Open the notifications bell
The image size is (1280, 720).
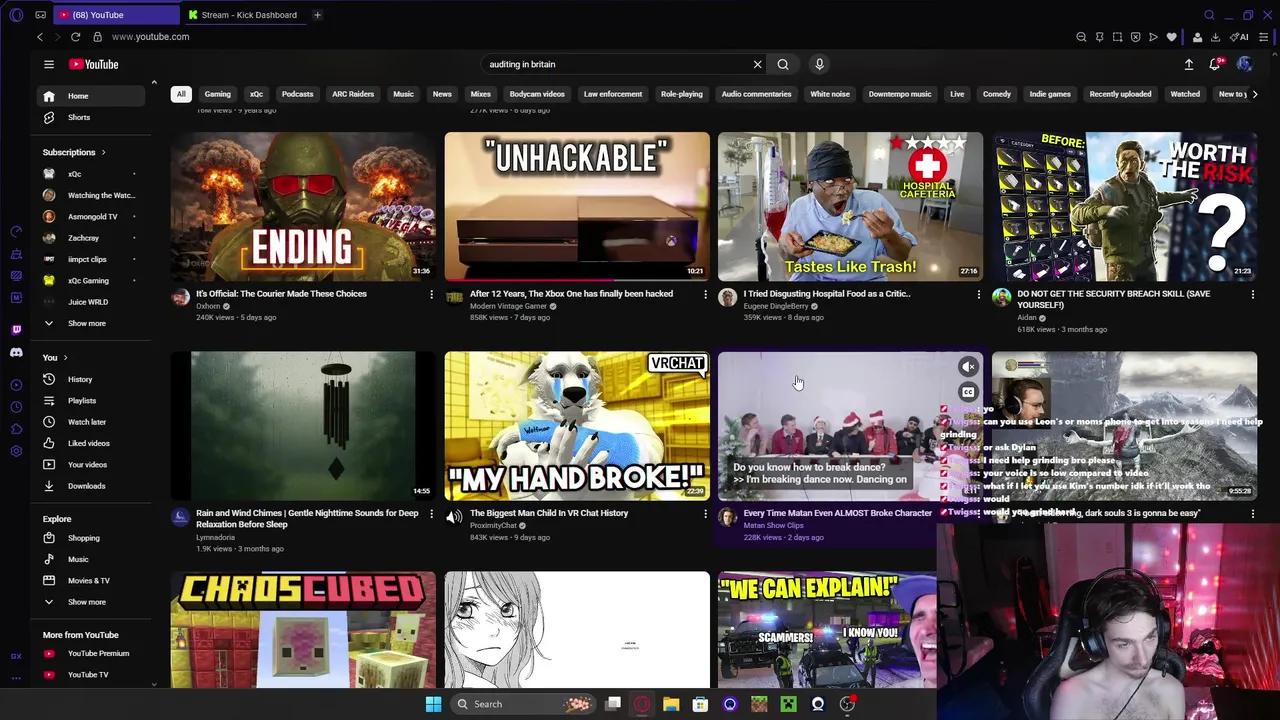coord(1215,64)
